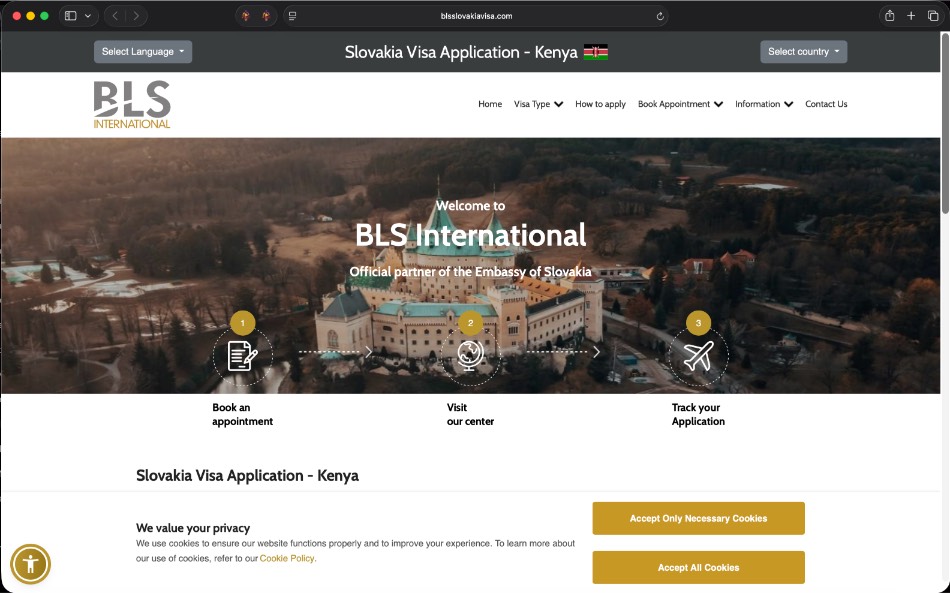The image size is (950, 593).
Task: Open the Select Language dropdown
Action: [x=143, y=51]
